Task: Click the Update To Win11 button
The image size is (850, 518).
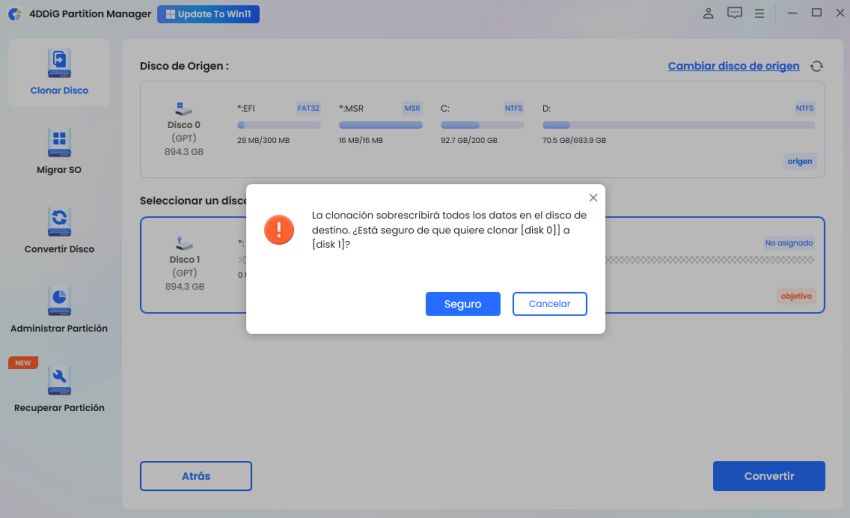Action: click(x=208, y=14)
